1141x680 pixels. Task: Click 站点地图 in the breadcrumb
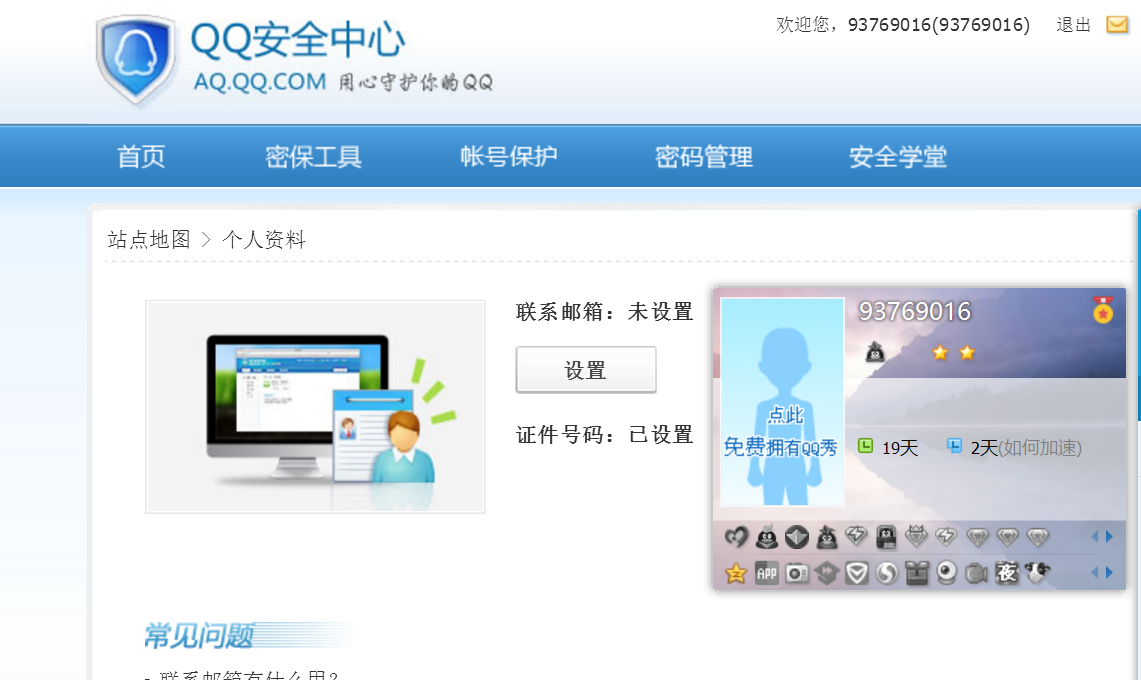pos(149,240)
